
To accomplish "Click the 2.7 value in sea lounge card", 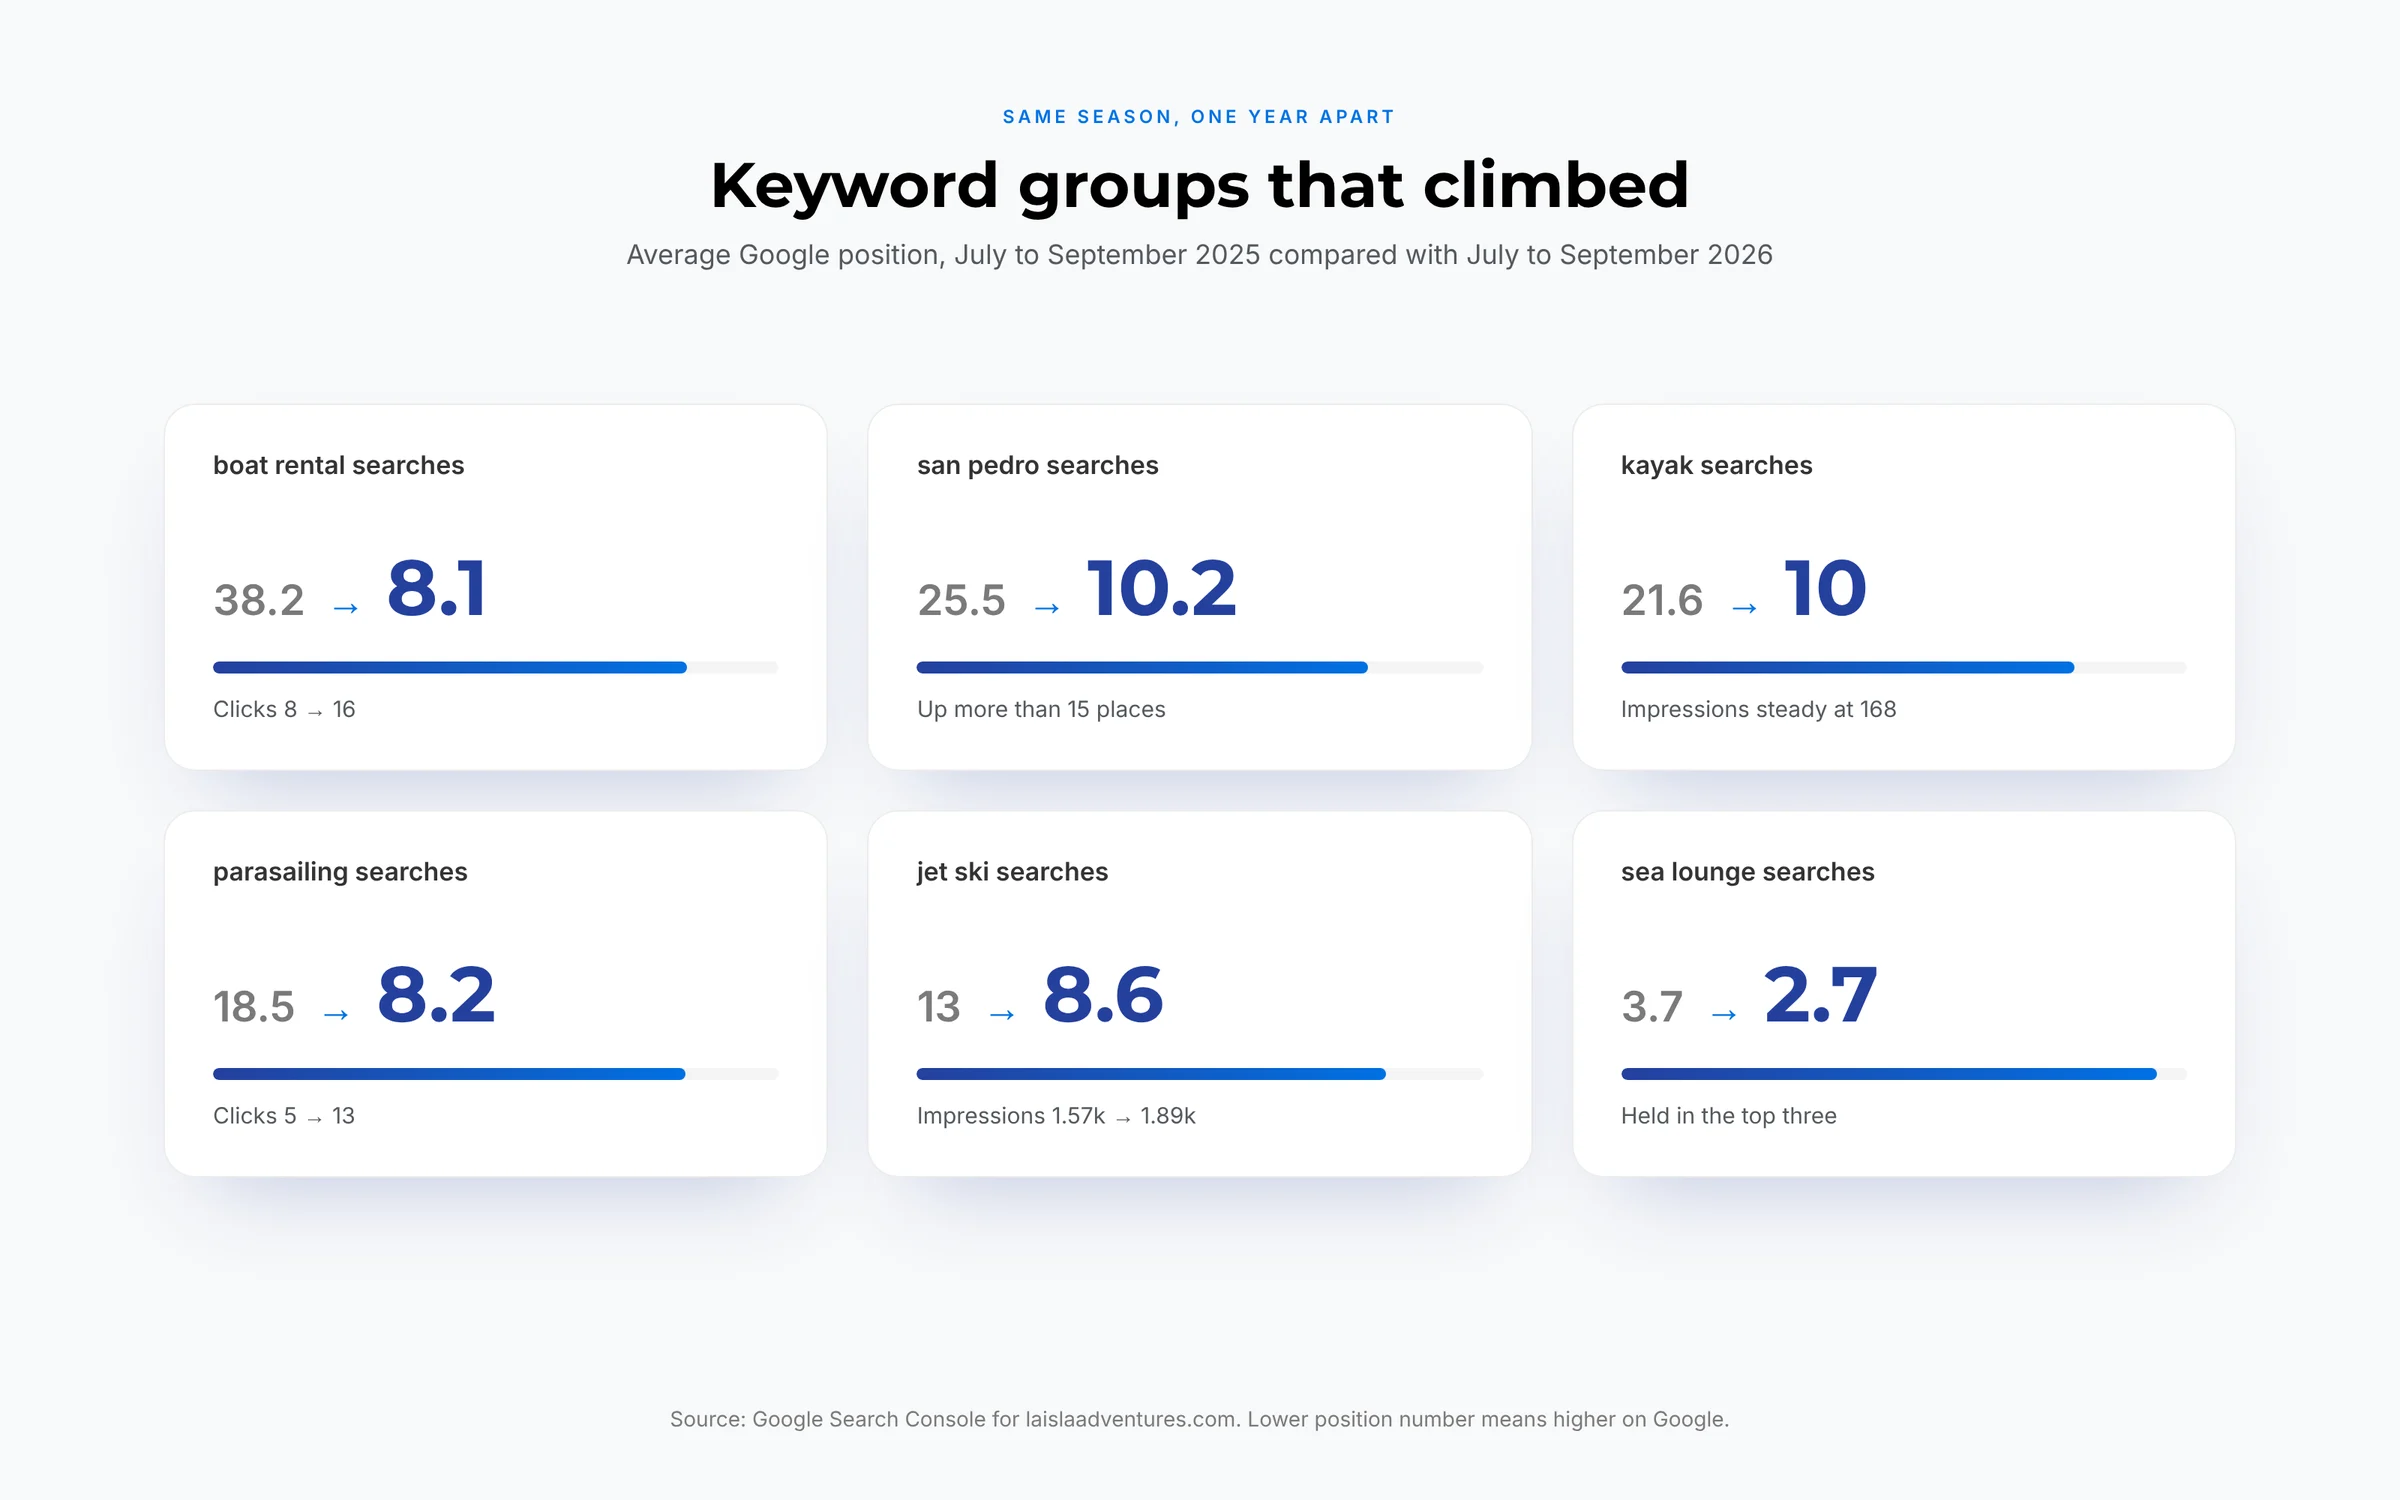I will pos(1820,995).
